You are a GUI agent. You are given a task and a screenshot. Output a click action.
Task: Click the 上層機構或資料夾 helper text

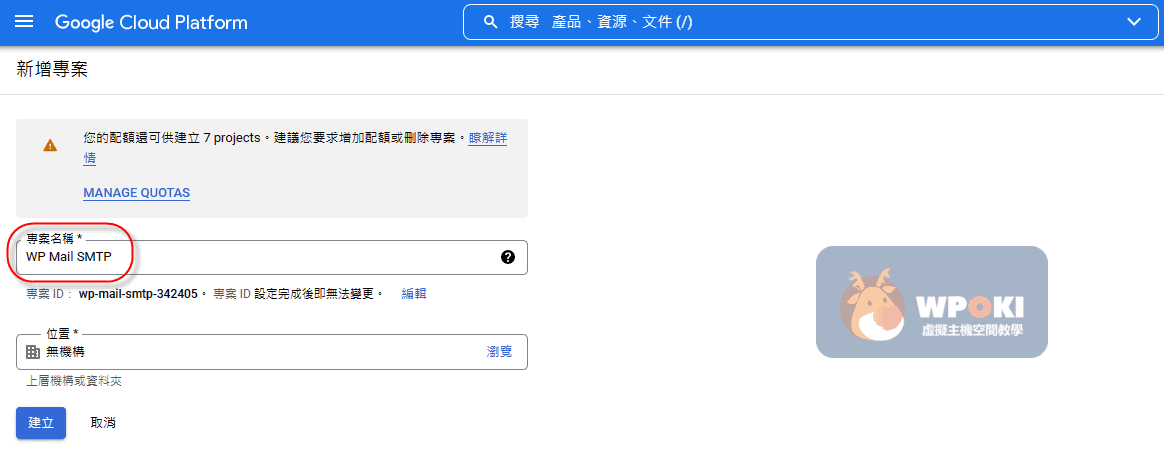click(x=74, y=381)
